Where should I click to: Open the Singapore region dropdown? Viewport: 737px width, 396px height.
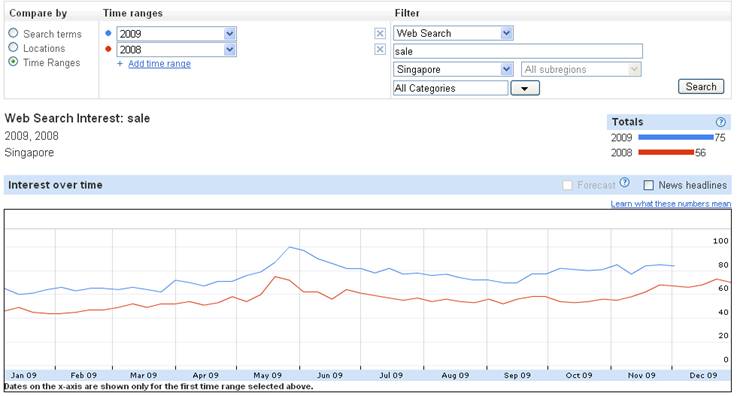(x=453, y=70)
